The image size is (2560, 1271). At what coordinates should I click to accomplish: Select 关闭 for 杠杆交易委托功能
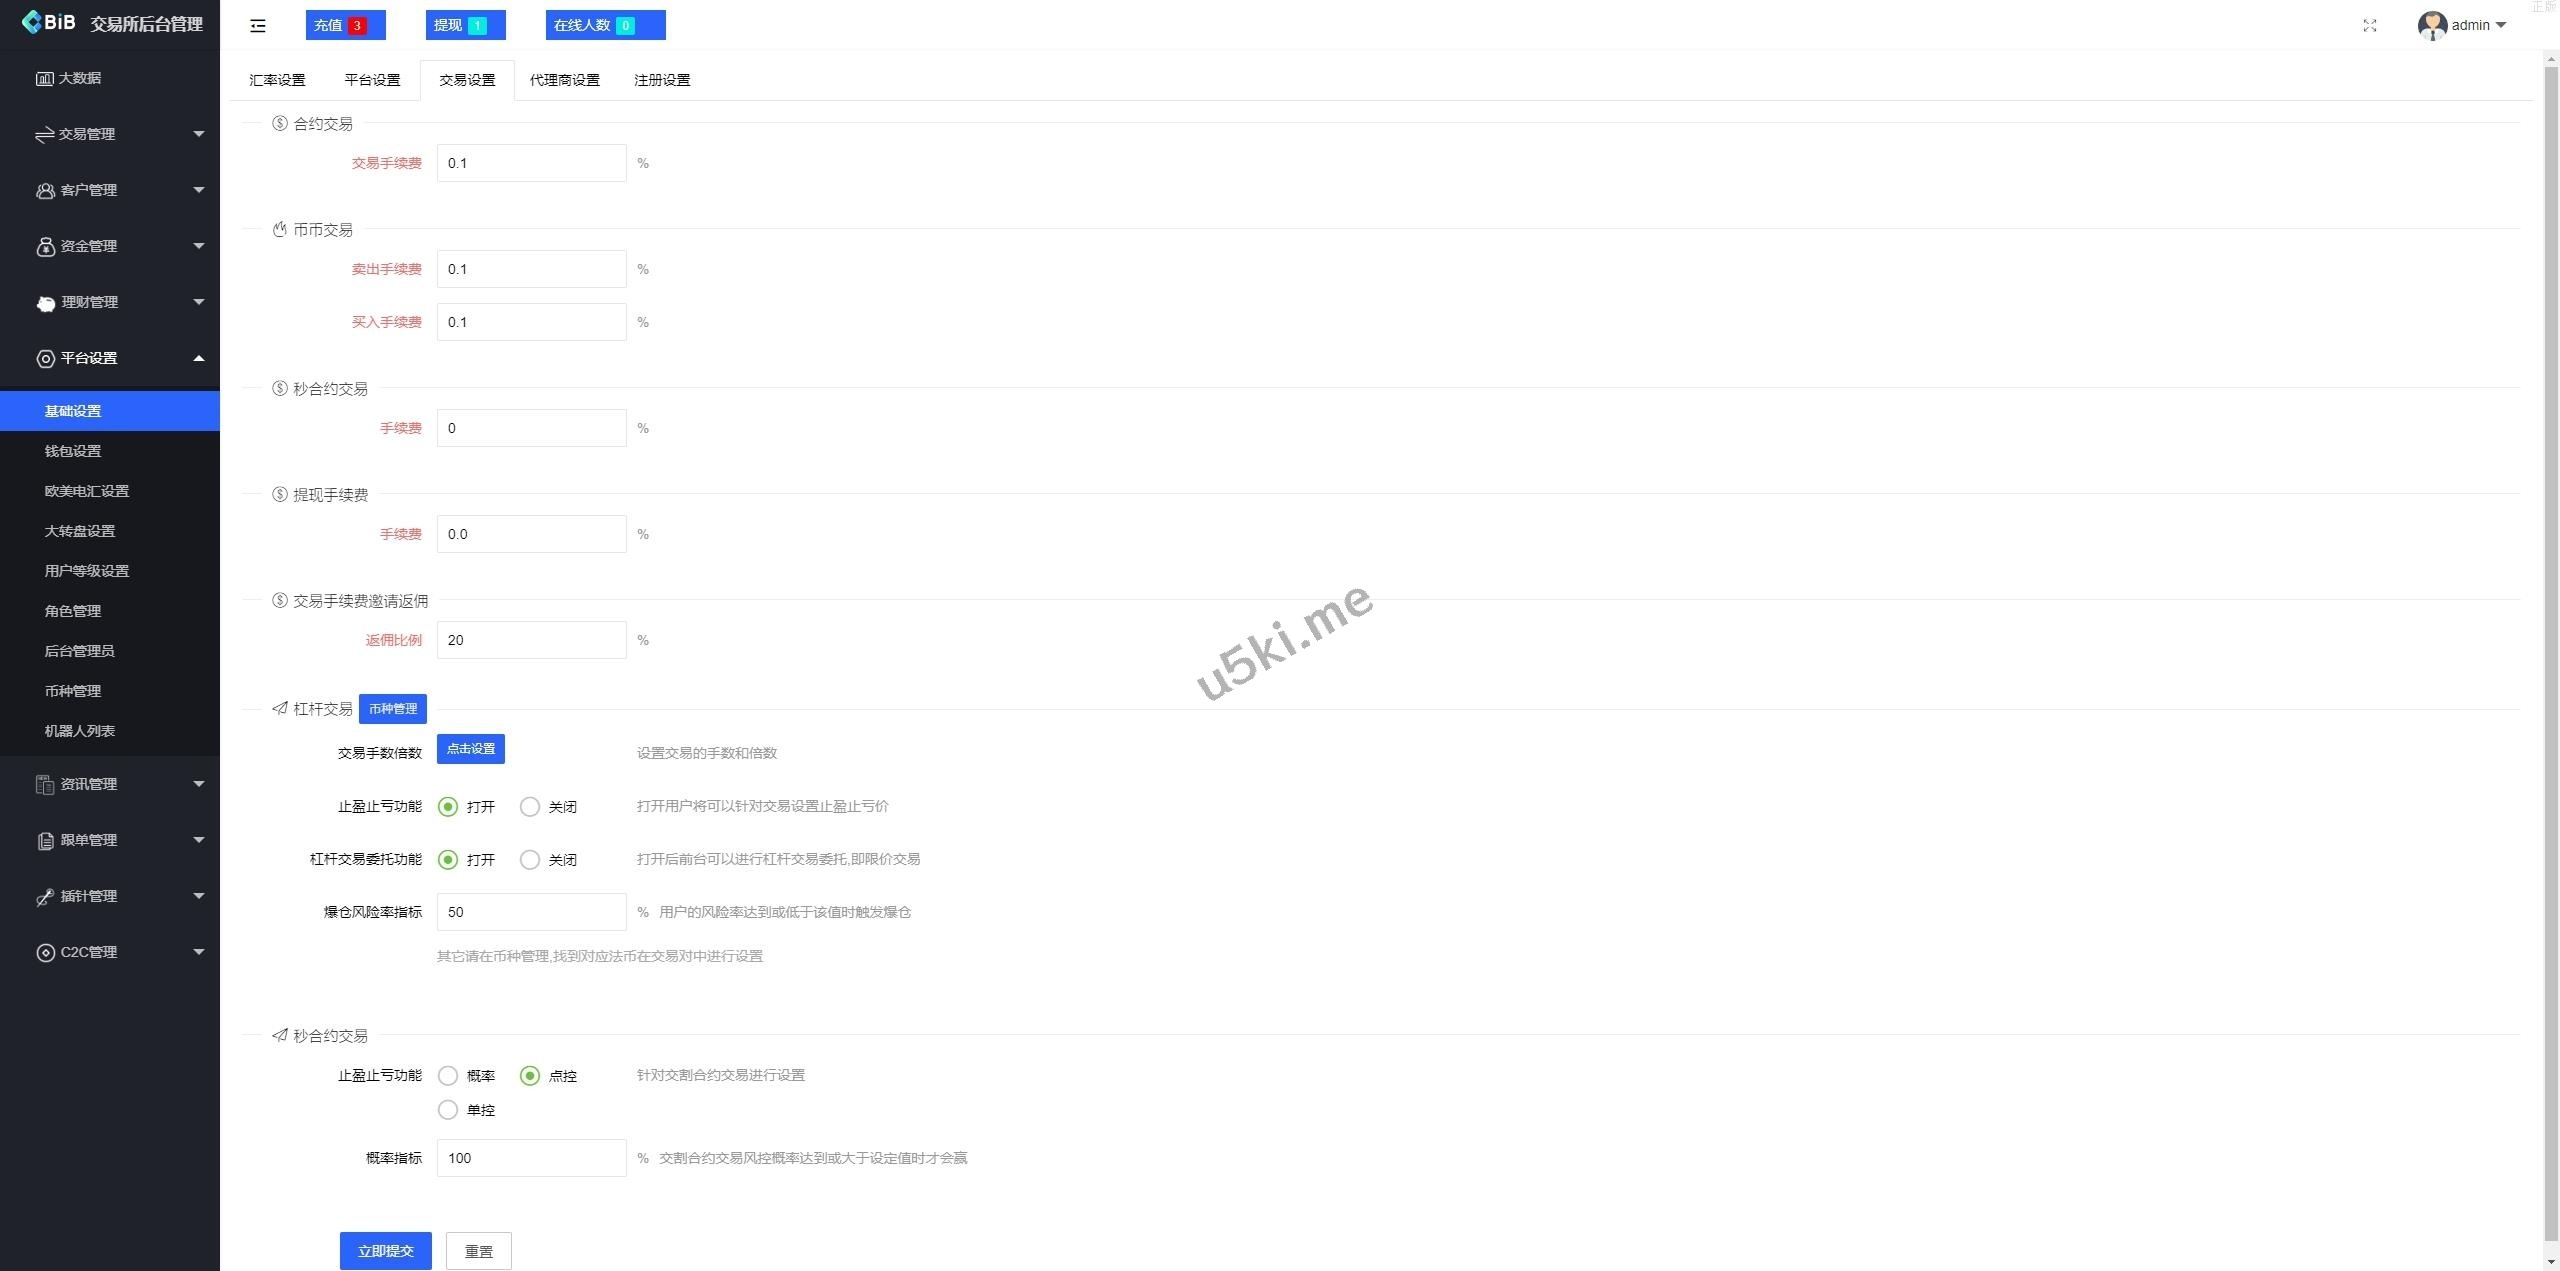tap(530, 860)
